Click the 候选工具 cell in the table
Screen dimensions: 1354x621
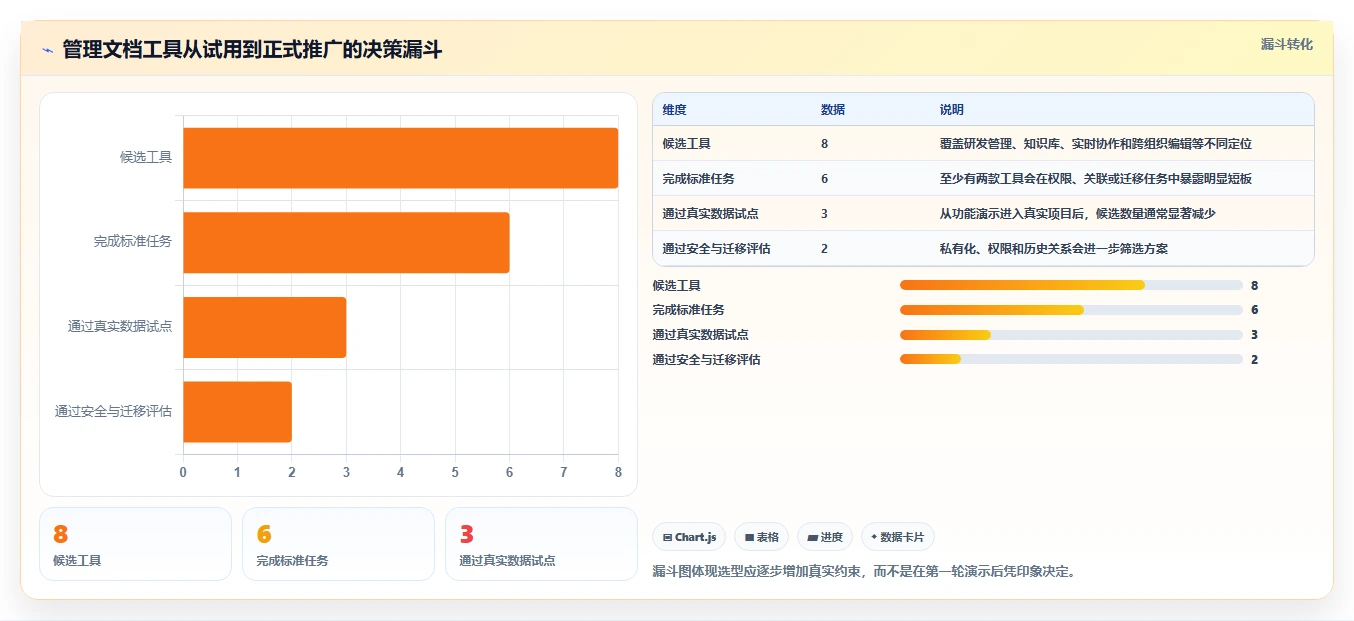[687, 144]
